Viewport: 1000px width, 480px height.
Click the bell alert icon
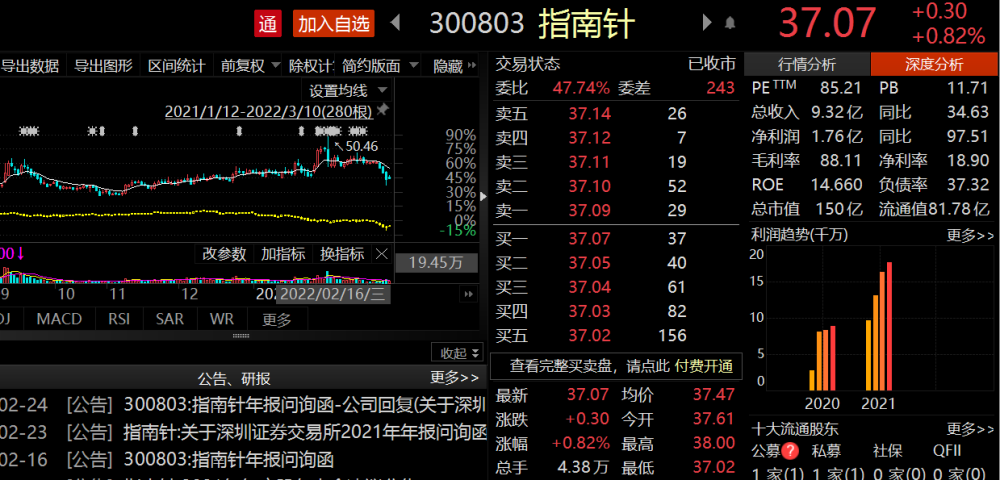point(730,24)
